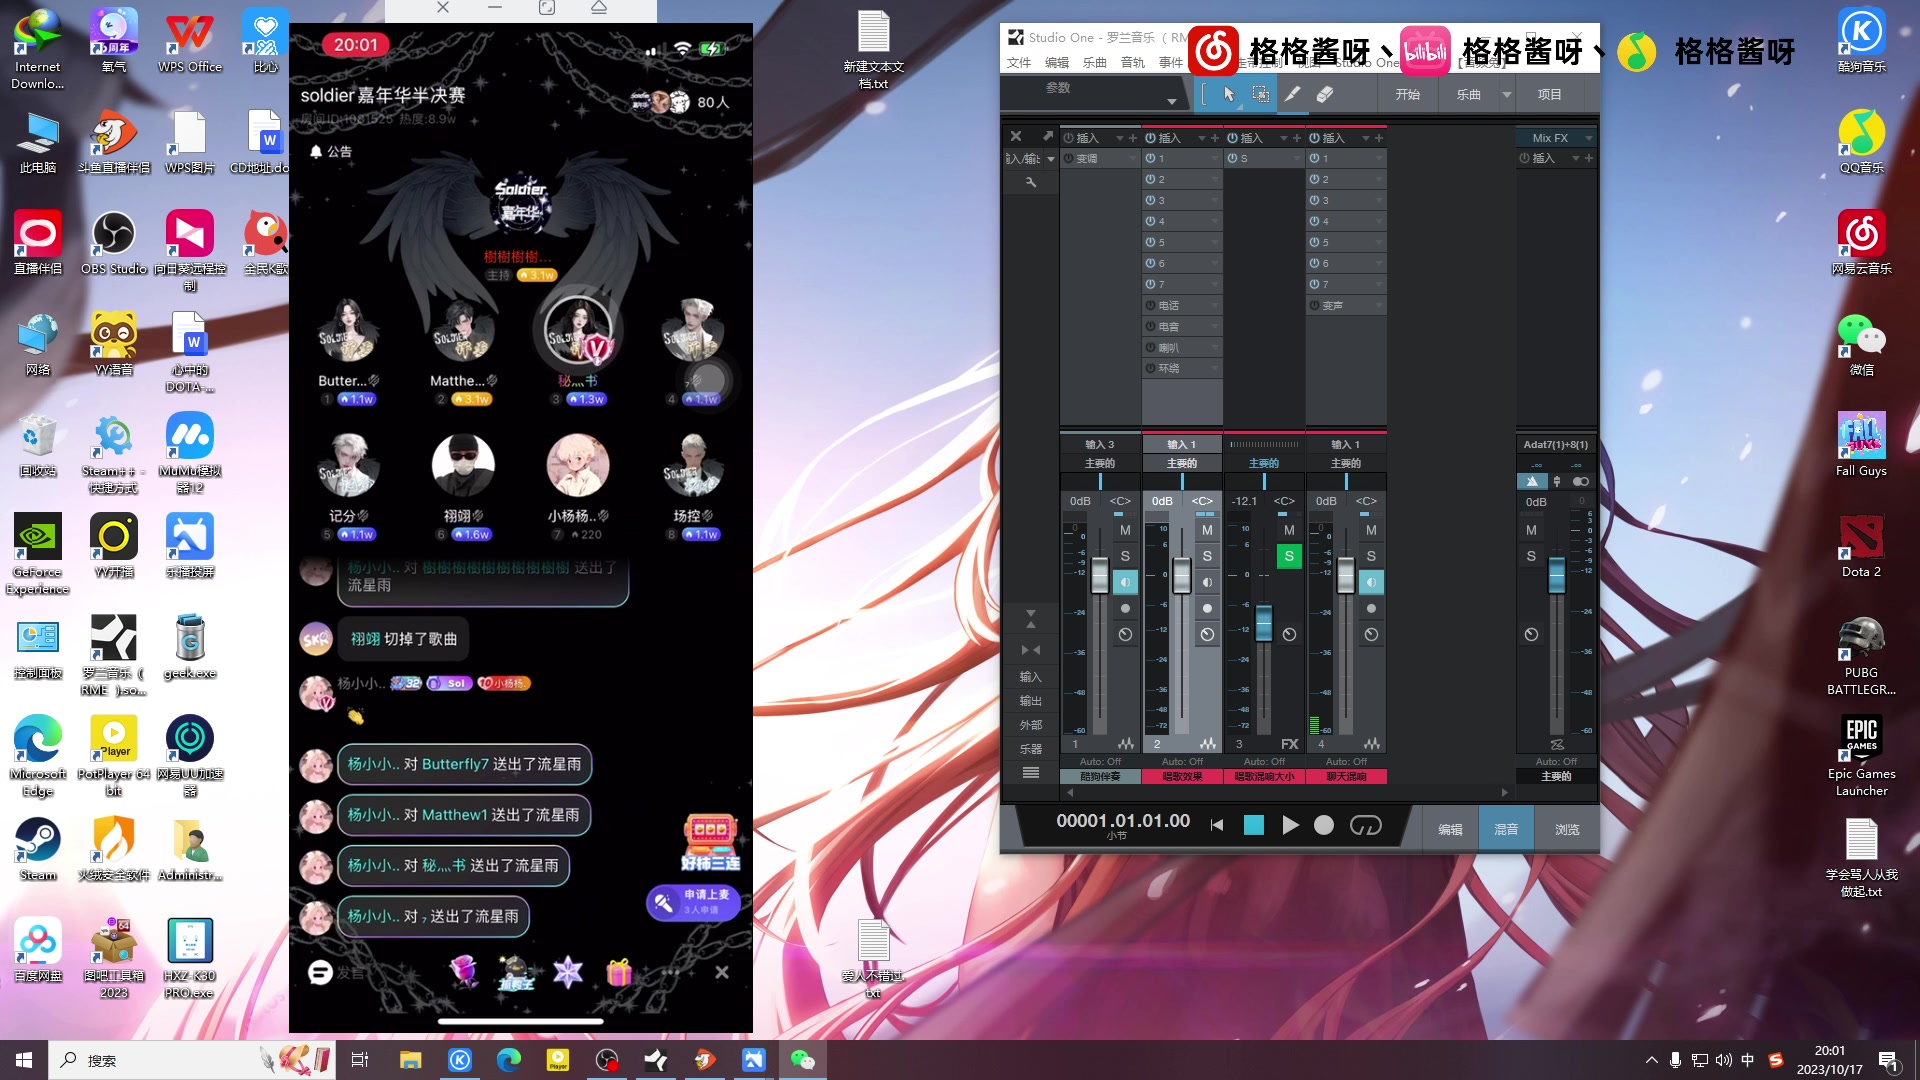Image resolution: width=1920 pixels, height=1080 pixels.
Task: Switch to the 编辑 view tab at bottom
Action: click(1450, 829)
